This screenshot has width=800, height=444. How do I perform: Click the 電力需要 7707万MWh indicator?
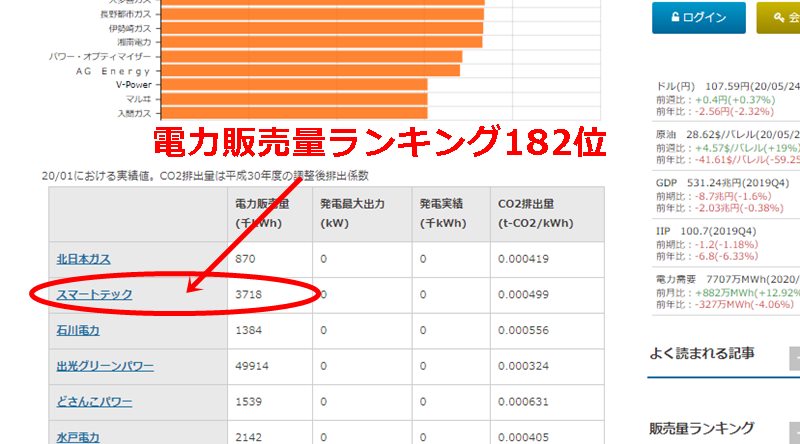[728, 280]
